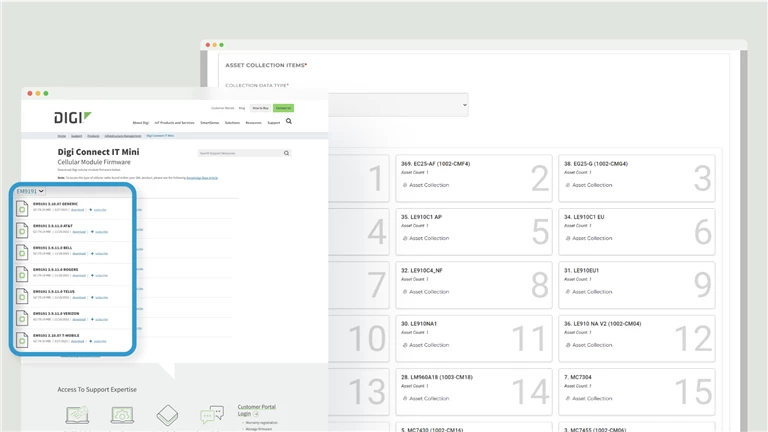The image size is (768, 432).
Task: Open the Solutions navigation menu
Action: (232, 123)
